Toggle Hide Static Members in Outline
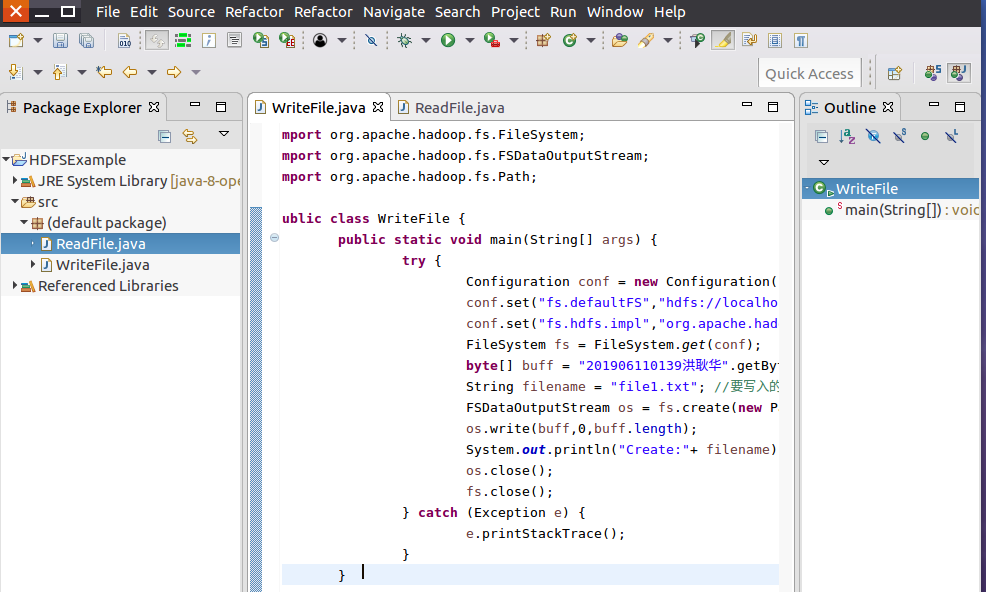The width and height of the screenshot is (986, 592). pos(899,136)
